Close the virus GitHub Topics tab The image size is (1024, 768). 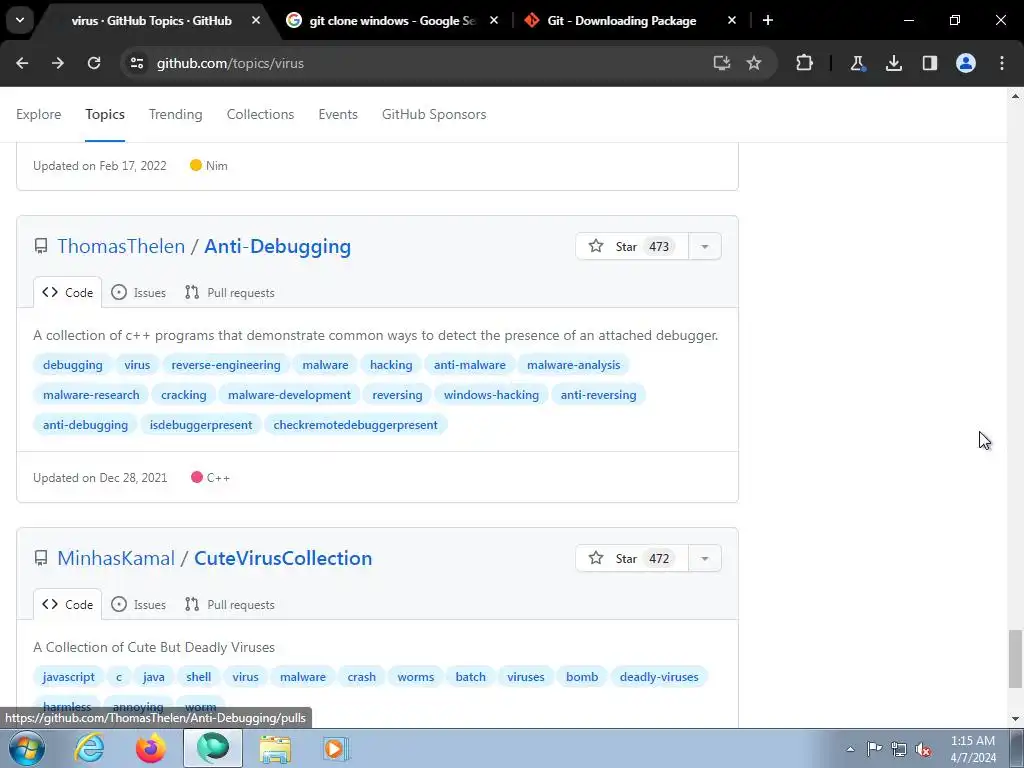coord(256,21)
